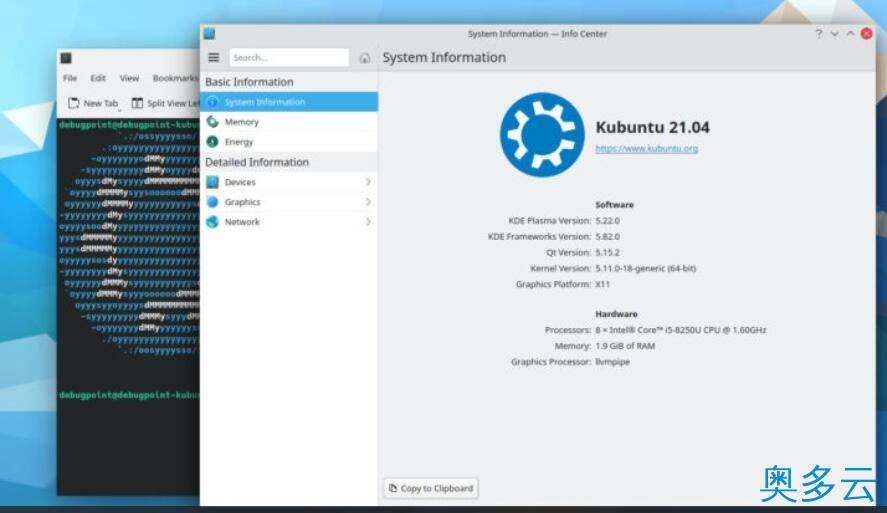
Task: Open the Devices section
Action: pos(289,182)
